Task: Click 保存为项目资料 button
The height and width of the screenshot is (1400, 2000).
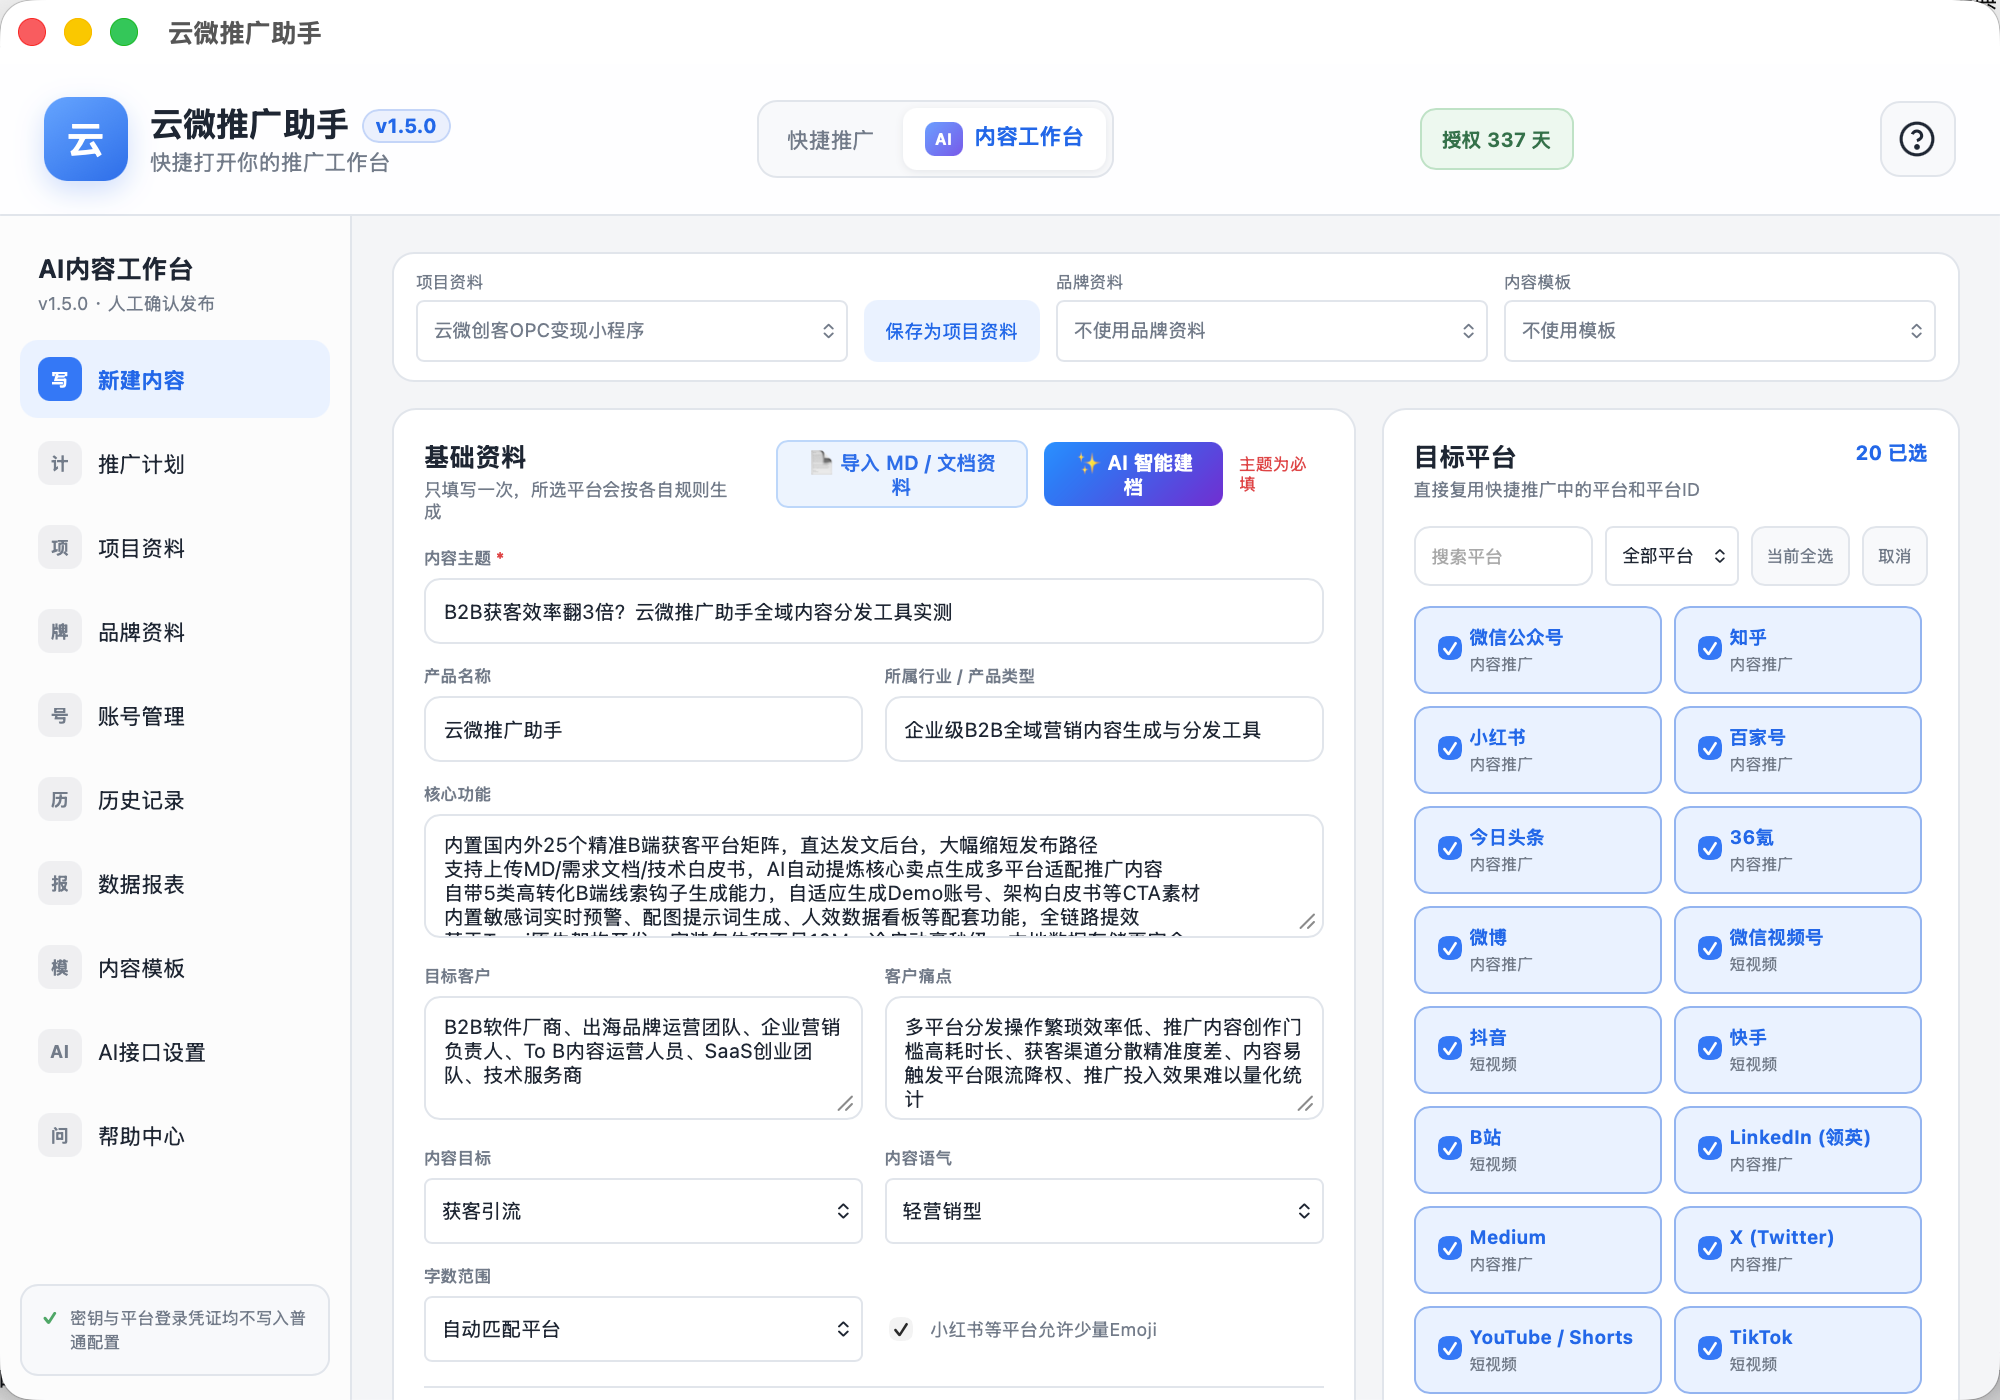Action: coord(951,331)
